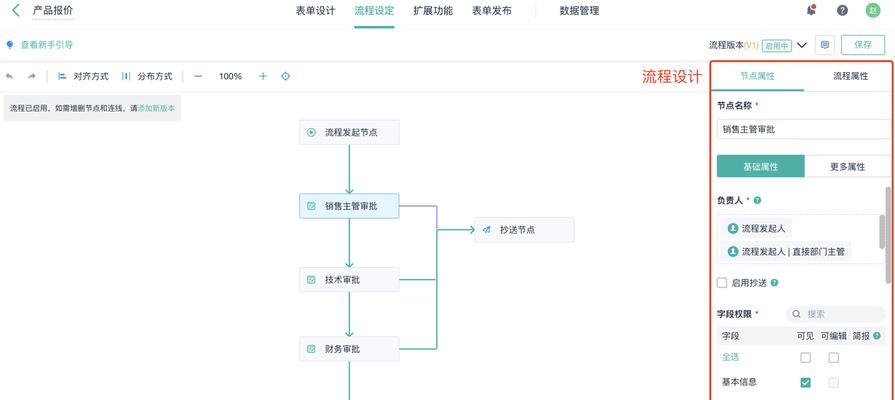
Task: Go back using the top-left arrow
Action: [x=16, y=10]
